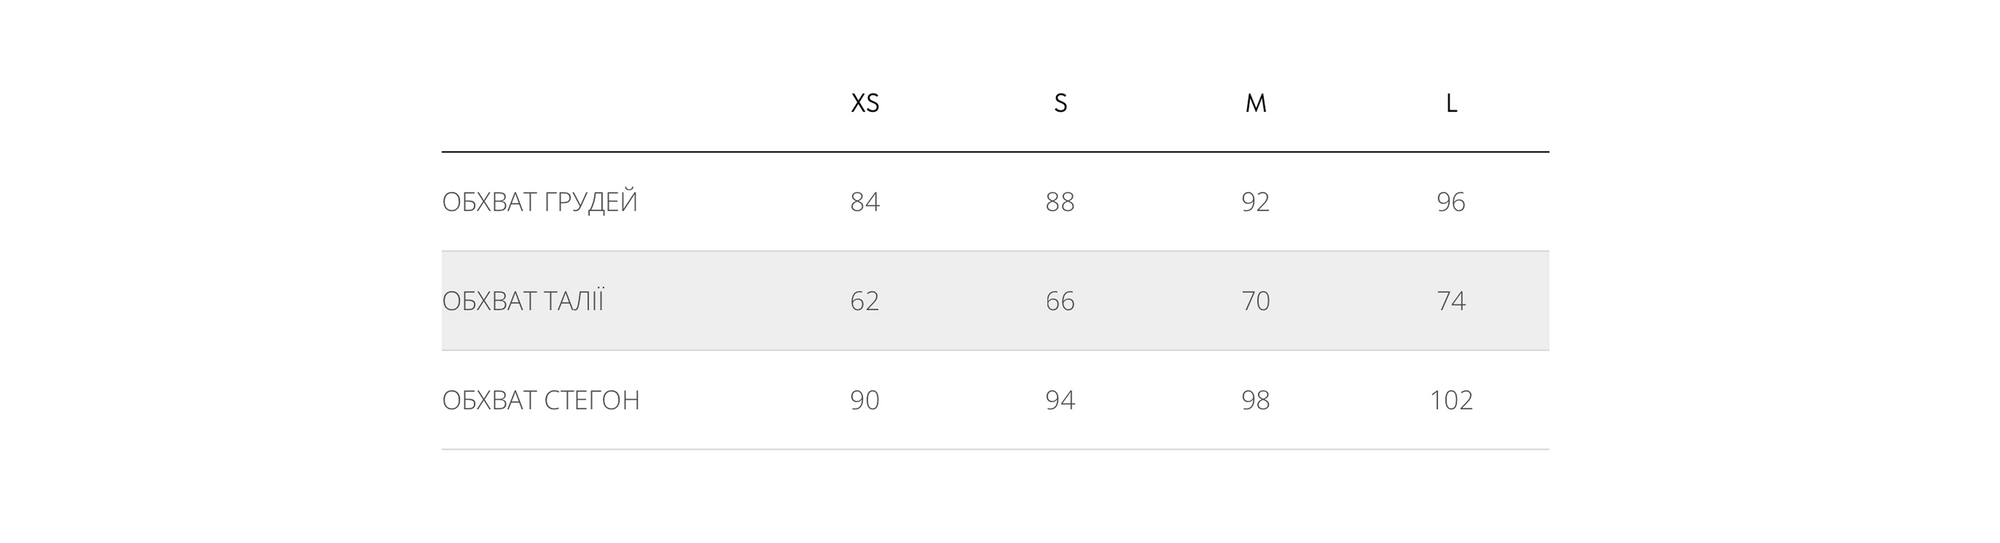Select the ОБХВАТ ГРУДЕЙ row label
Image resolution: width=2000 pixels, height=543 pixels.
click(x=540, y=202)
